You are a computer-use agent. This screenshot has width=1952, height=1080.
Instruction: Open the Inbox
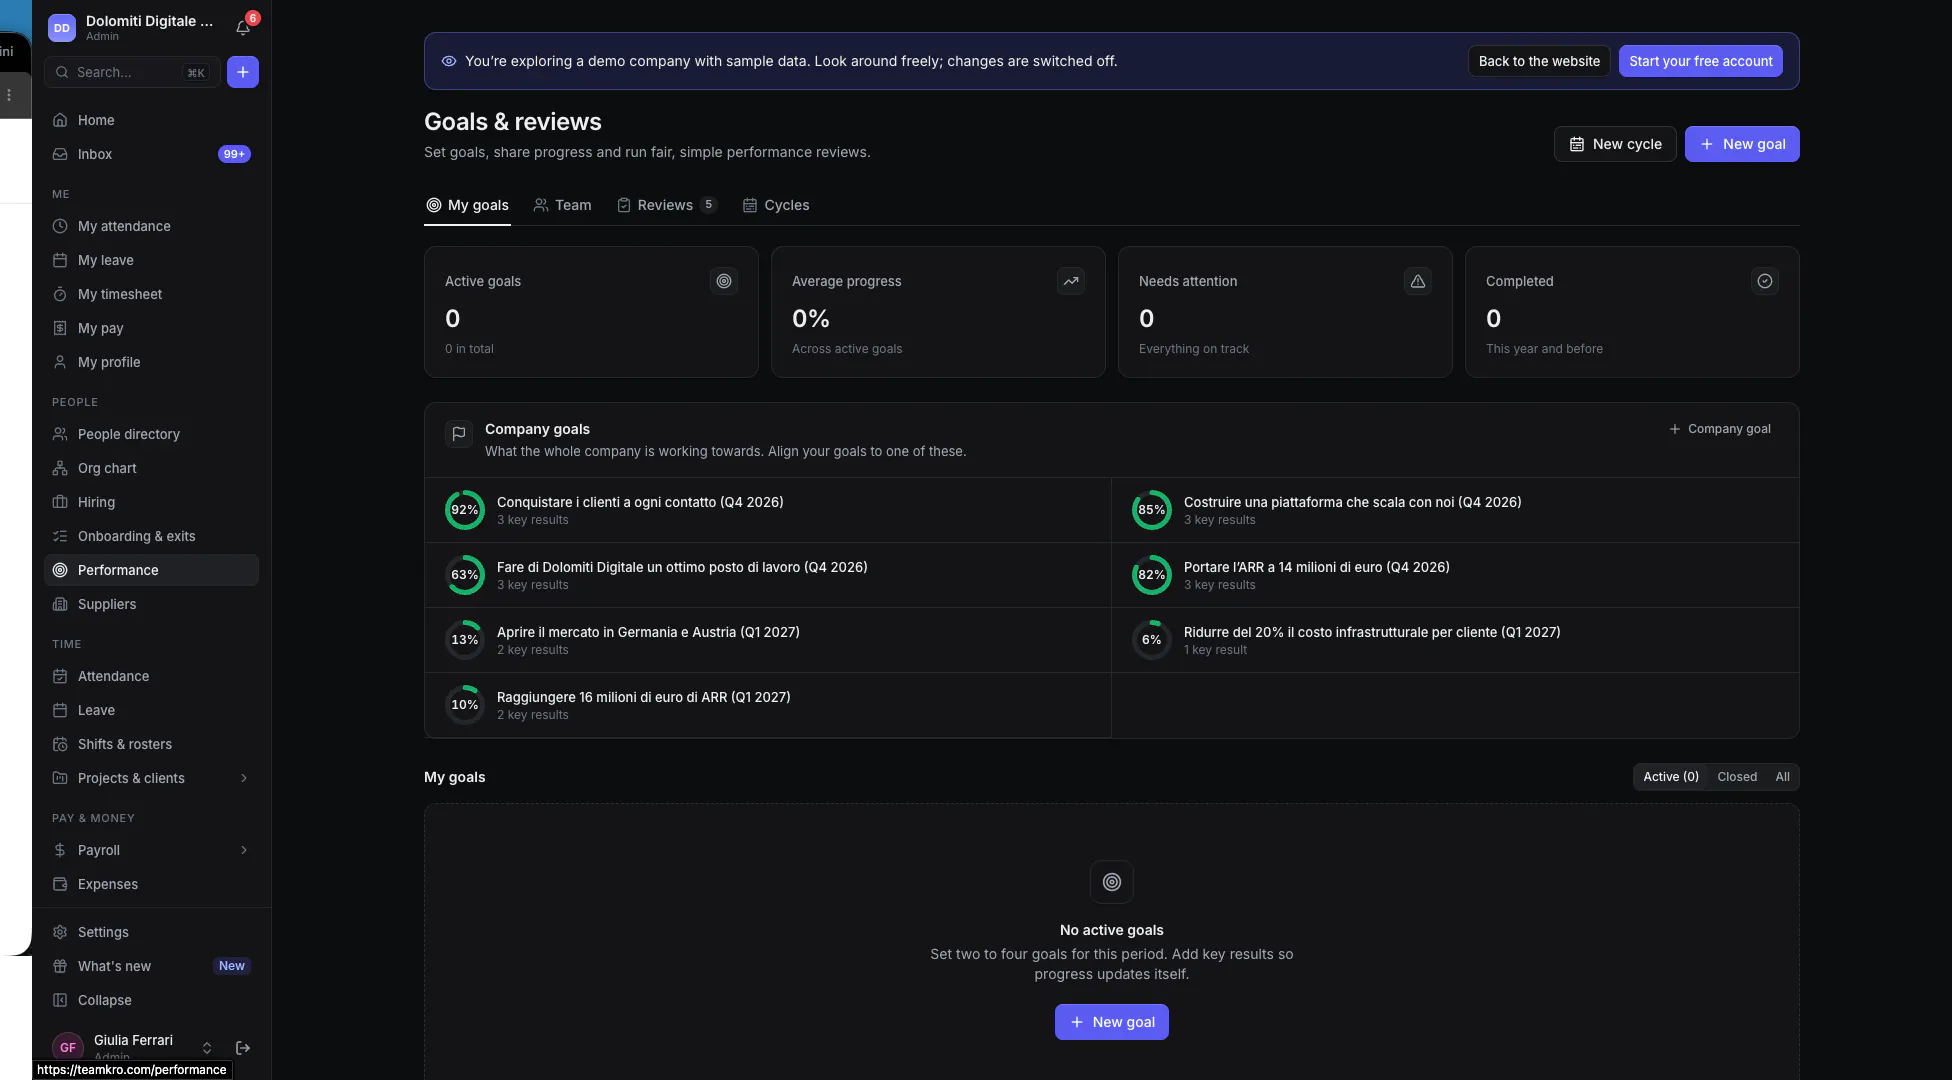pyautogui.click(x=151, y=154)
